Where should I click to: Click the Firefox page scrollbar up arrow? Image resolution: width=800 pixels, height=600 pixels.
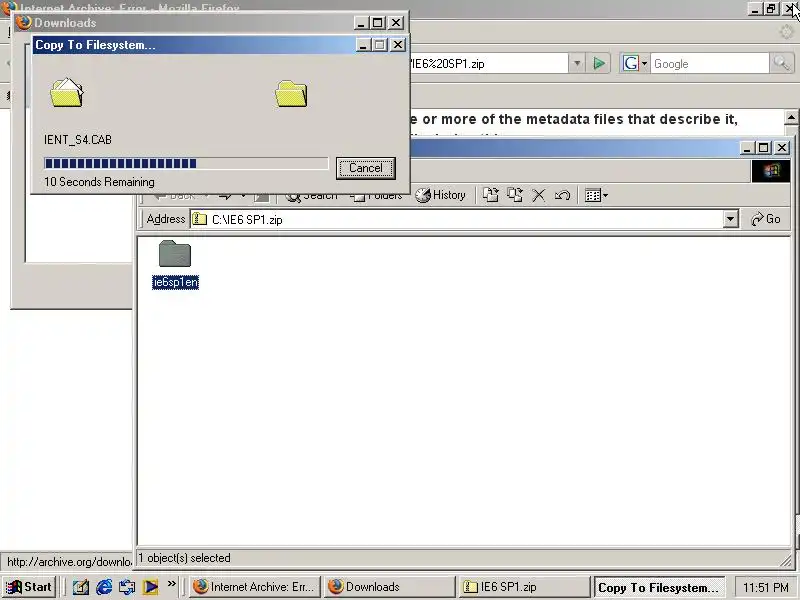point(791,118)
